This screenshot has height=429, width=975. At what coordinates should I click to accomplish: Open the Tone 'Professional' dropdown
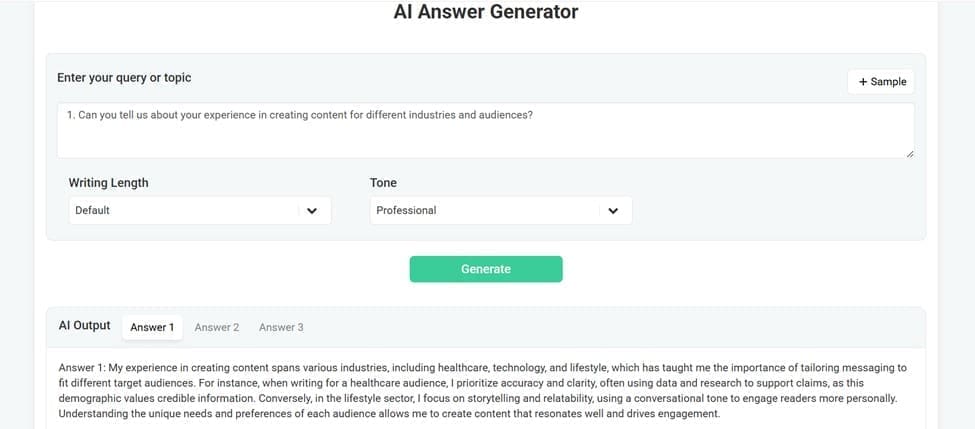(500, 211)
